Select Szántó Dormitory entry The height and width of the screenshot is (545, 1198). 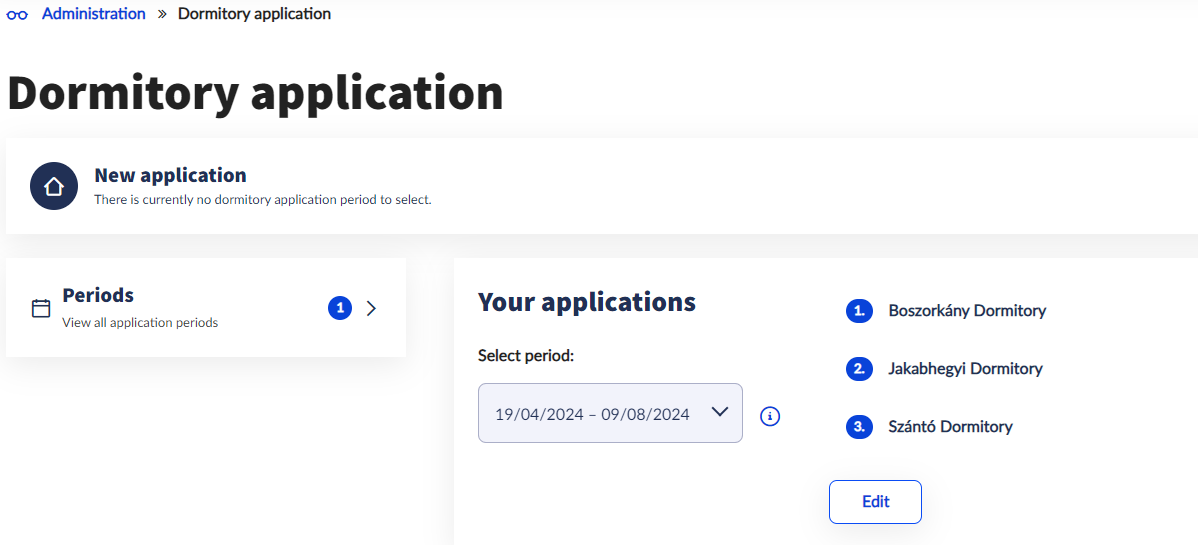(950, 427)
